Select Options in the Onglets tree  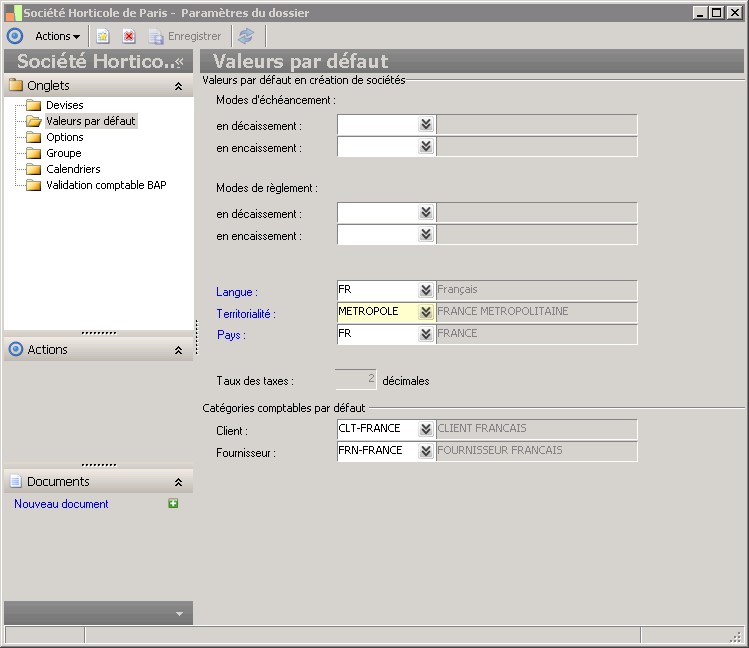click(64, 137)
